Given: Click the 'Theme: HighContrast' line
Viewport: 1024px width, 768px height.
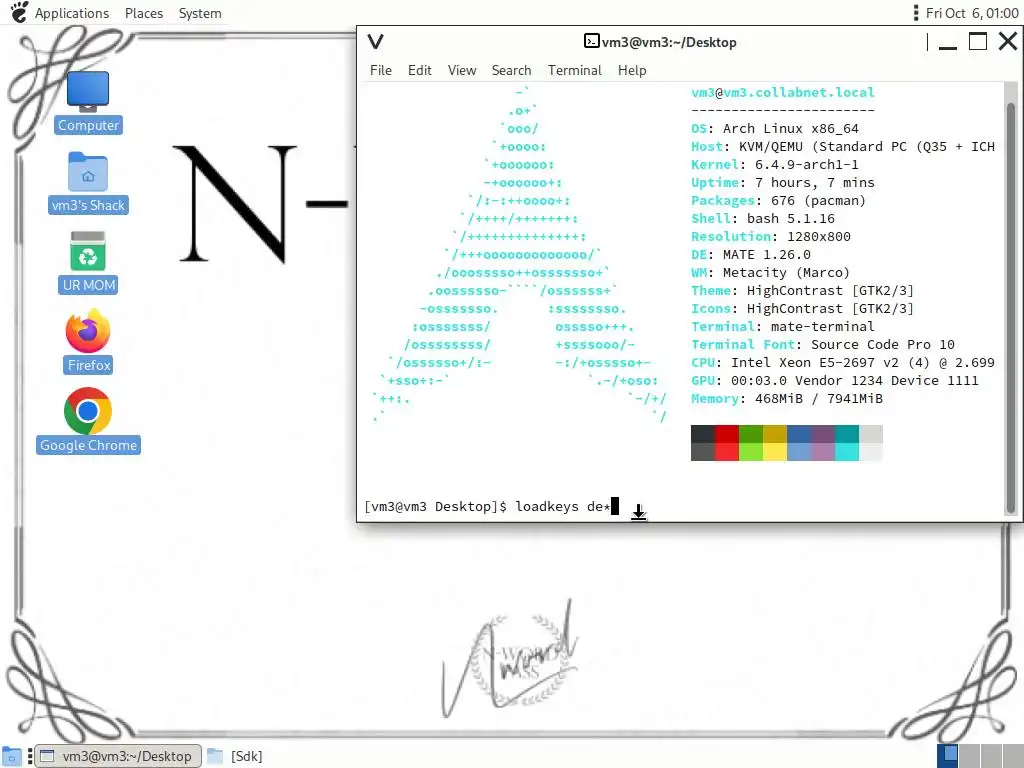Looking at the screenshot, I should coord(803,290).
